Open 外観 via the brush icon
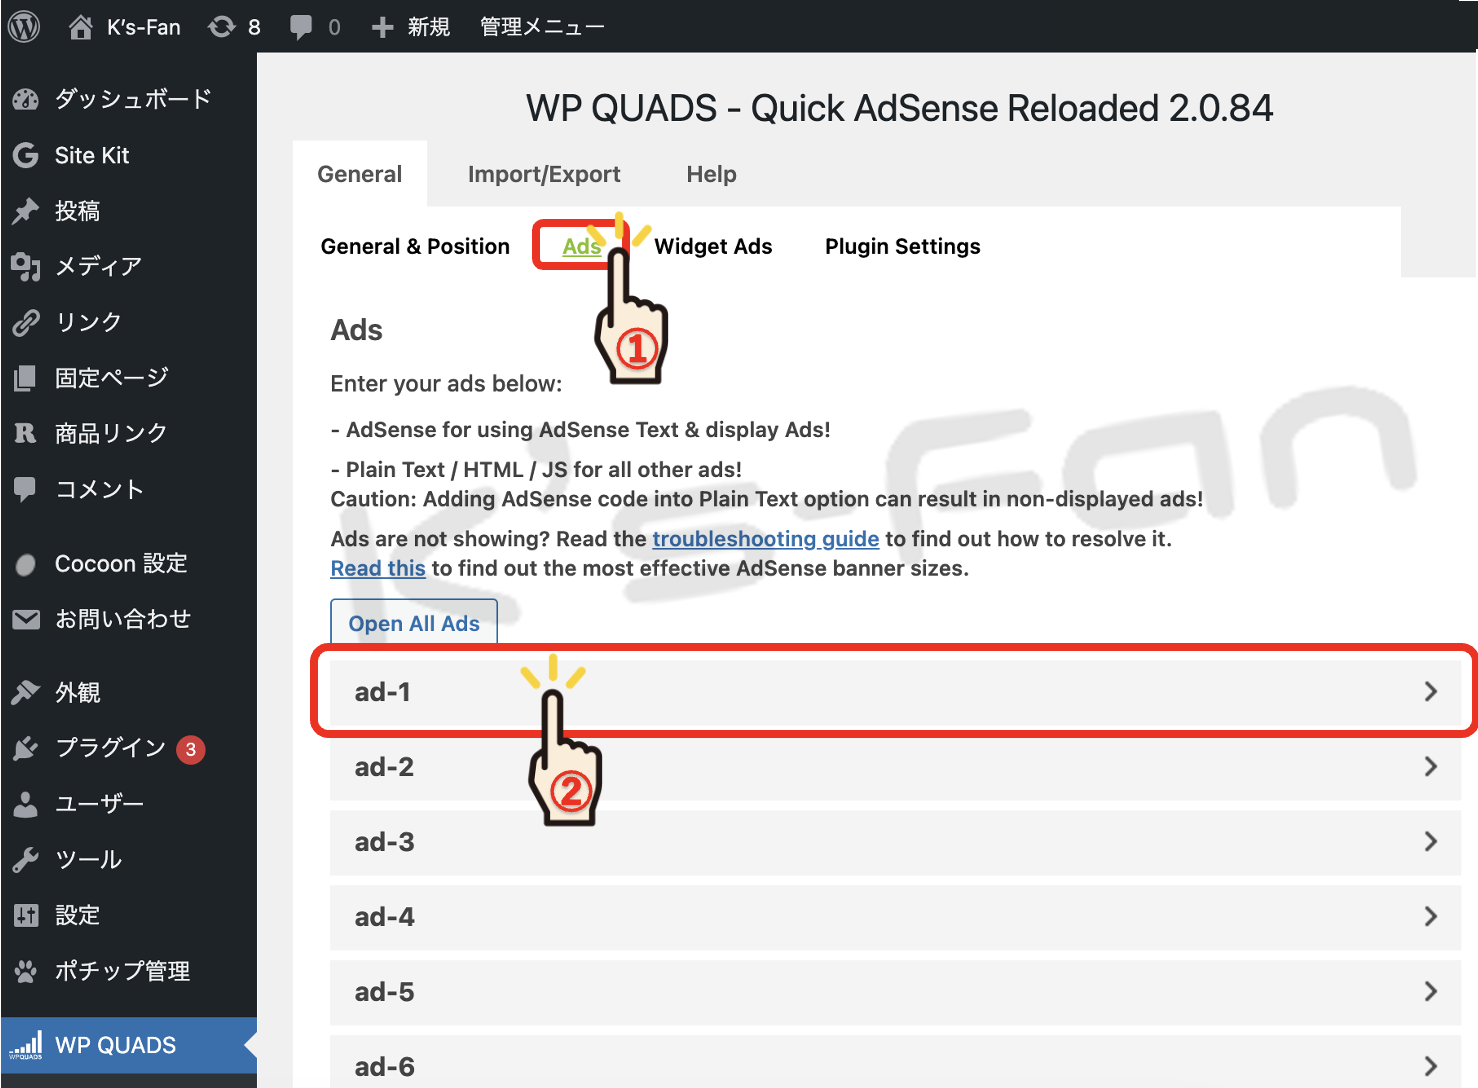This screenshot has width=1478, height=1088. 25,691
